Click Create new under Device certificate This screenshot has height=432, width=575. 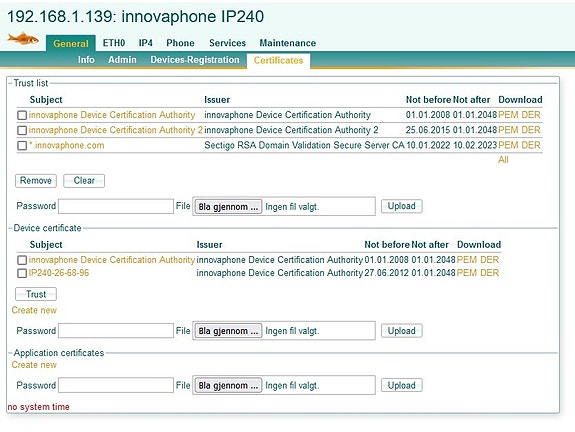coord(34,310)
